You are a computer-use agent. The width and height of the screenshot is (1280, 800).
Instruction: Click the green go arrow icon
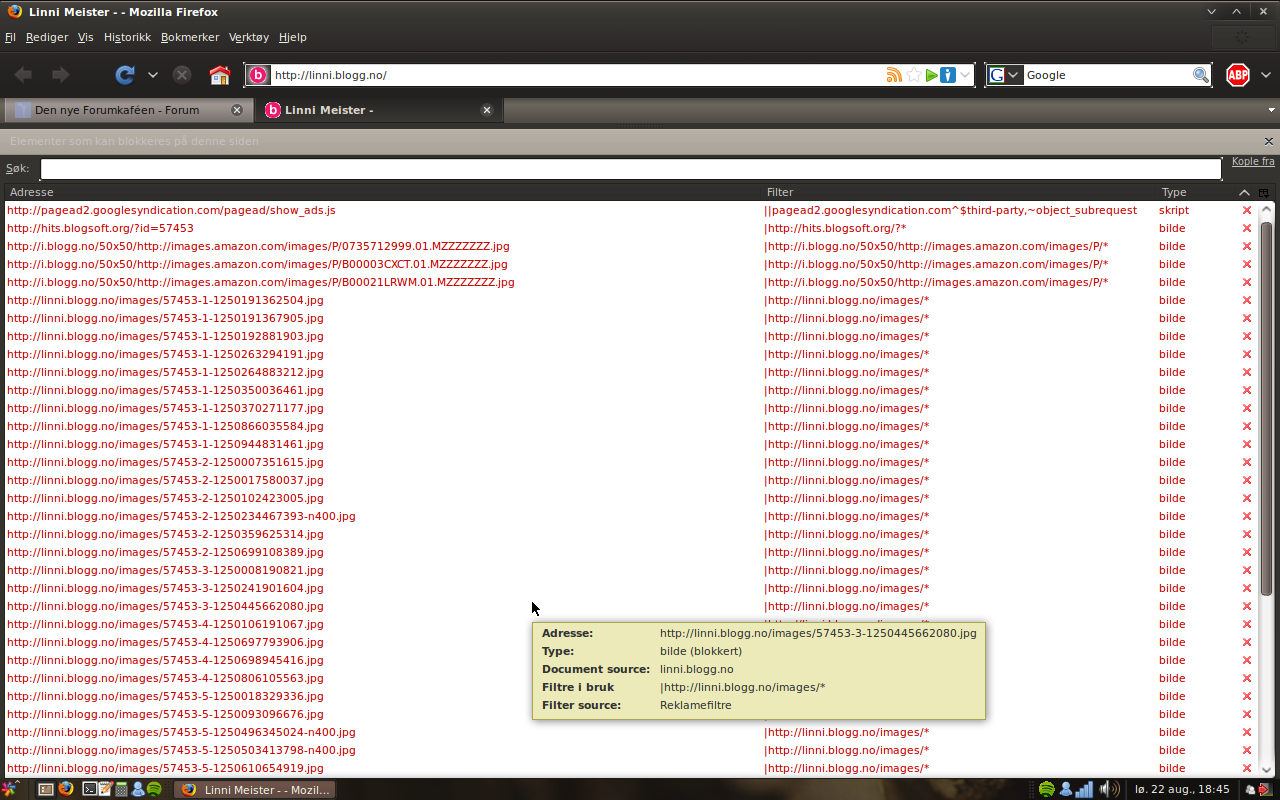(931, 75)
